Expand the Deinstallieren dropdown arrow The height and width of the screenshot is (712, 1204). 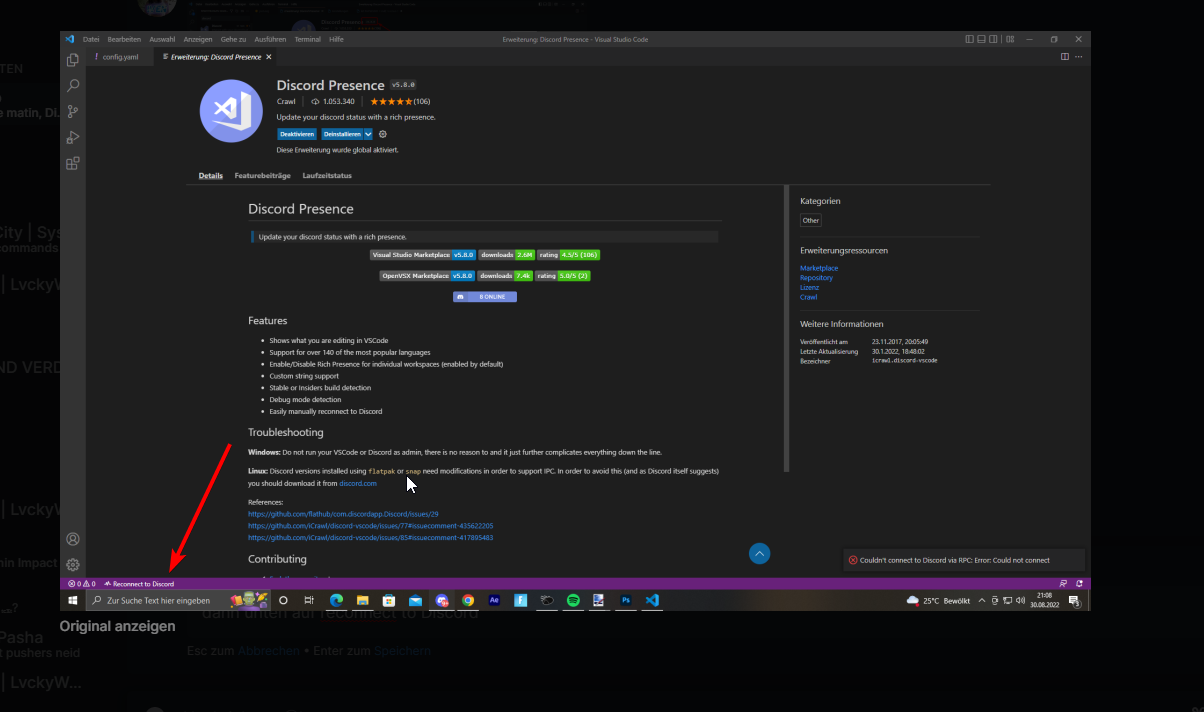tap(368, 134)
